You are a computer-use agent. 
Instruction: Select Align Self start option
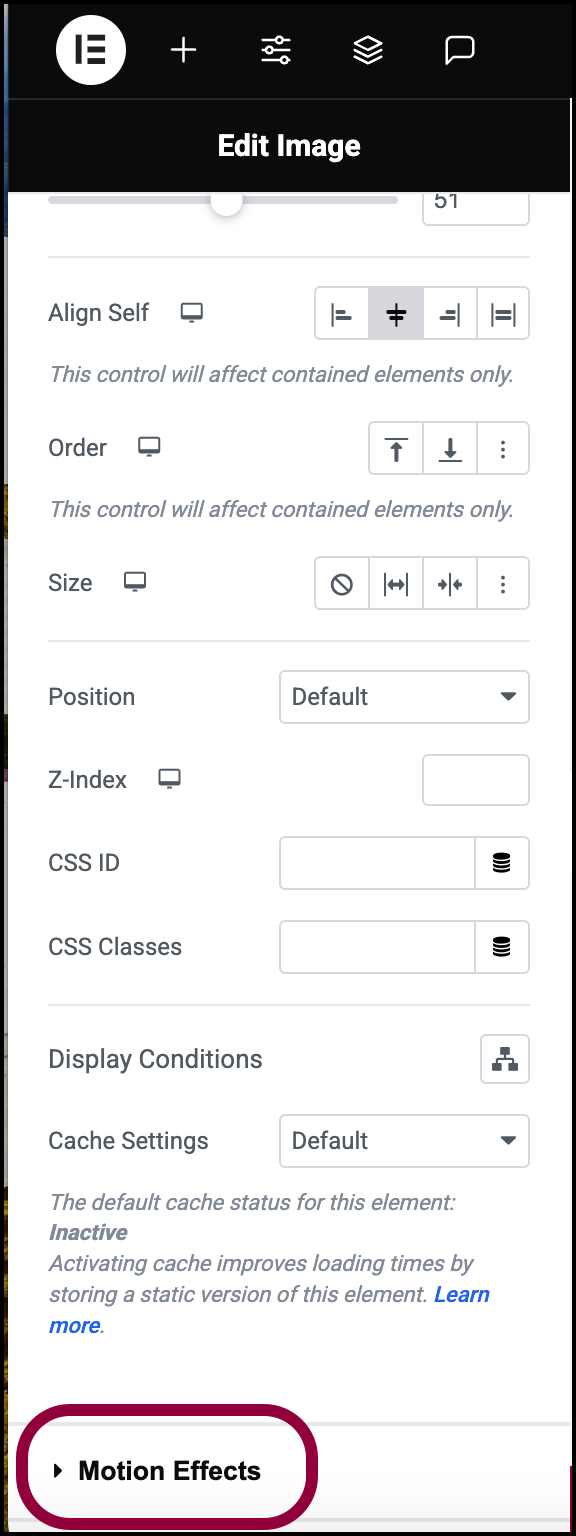[342, 314]
